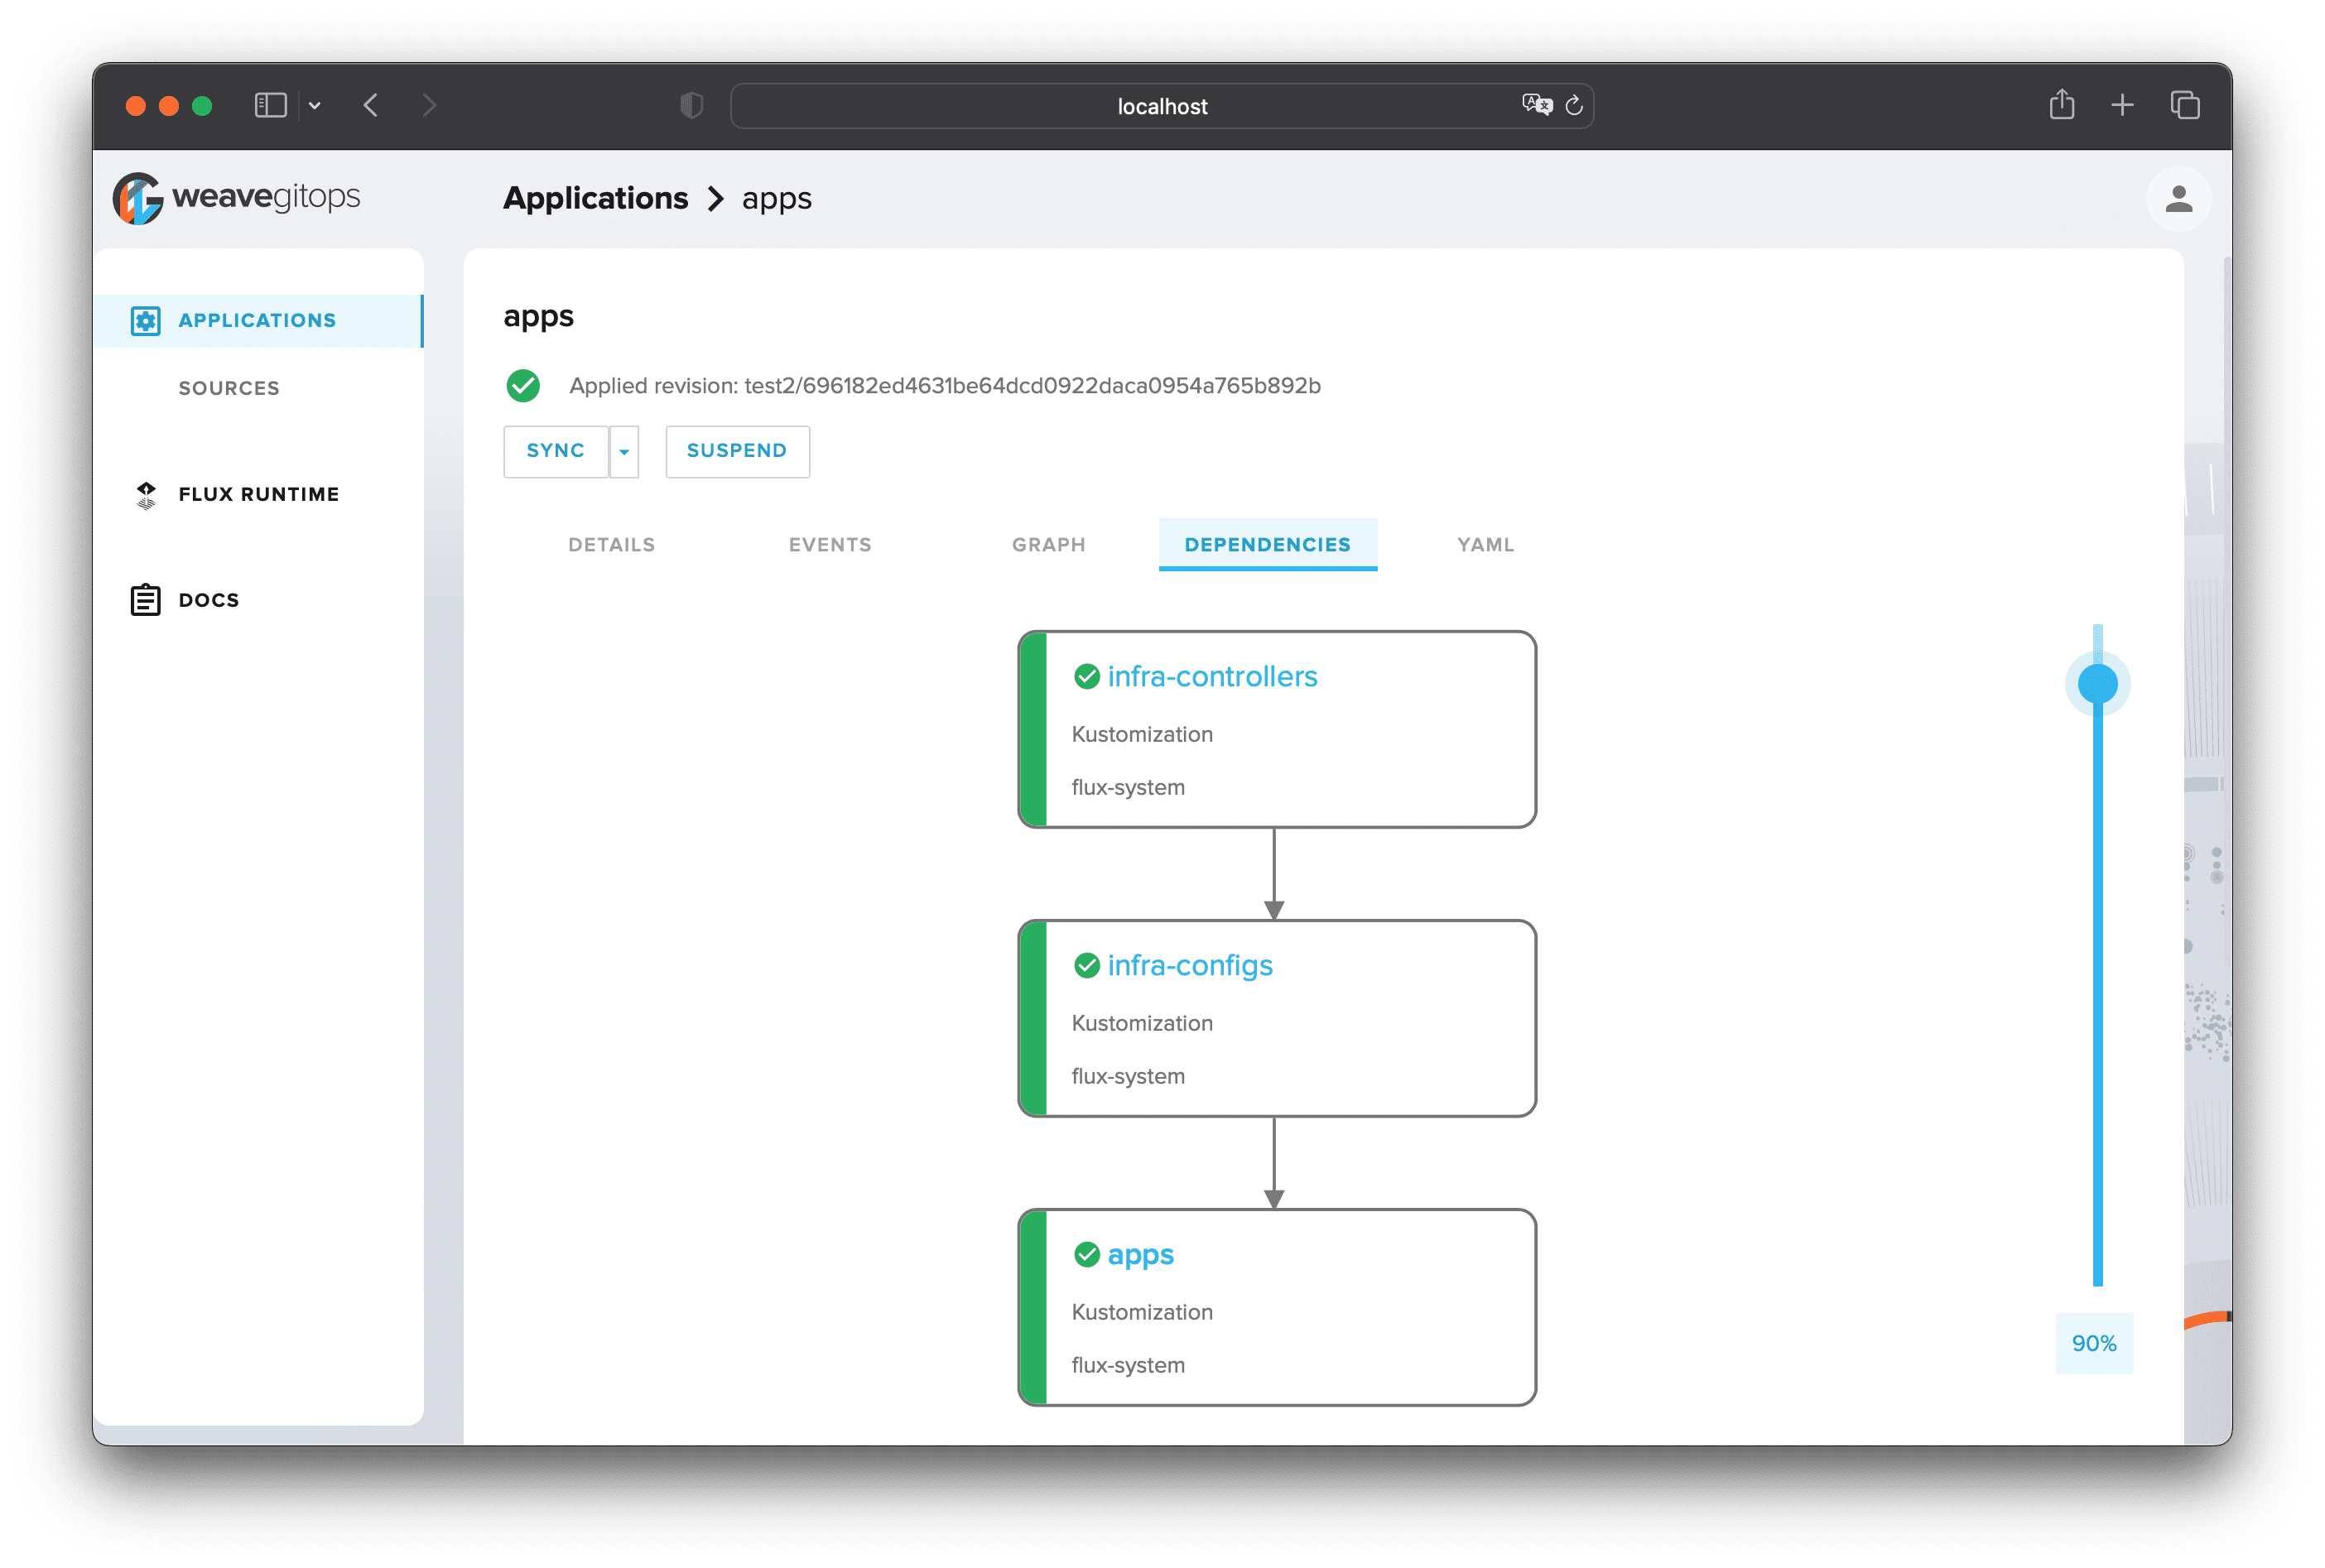2325x1568 pixels.
Task: Open the infra-configs node link
Action: coord(1190,966)
